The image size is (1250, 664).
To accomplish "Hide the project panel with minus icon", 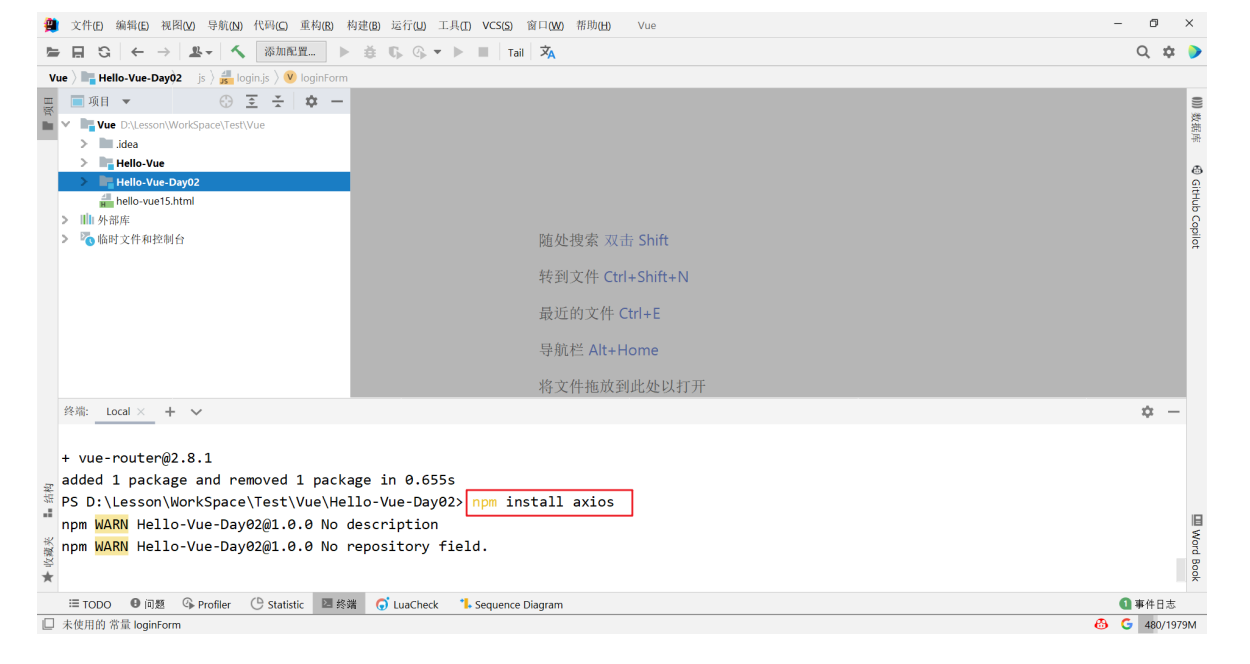I will [337, 101].
